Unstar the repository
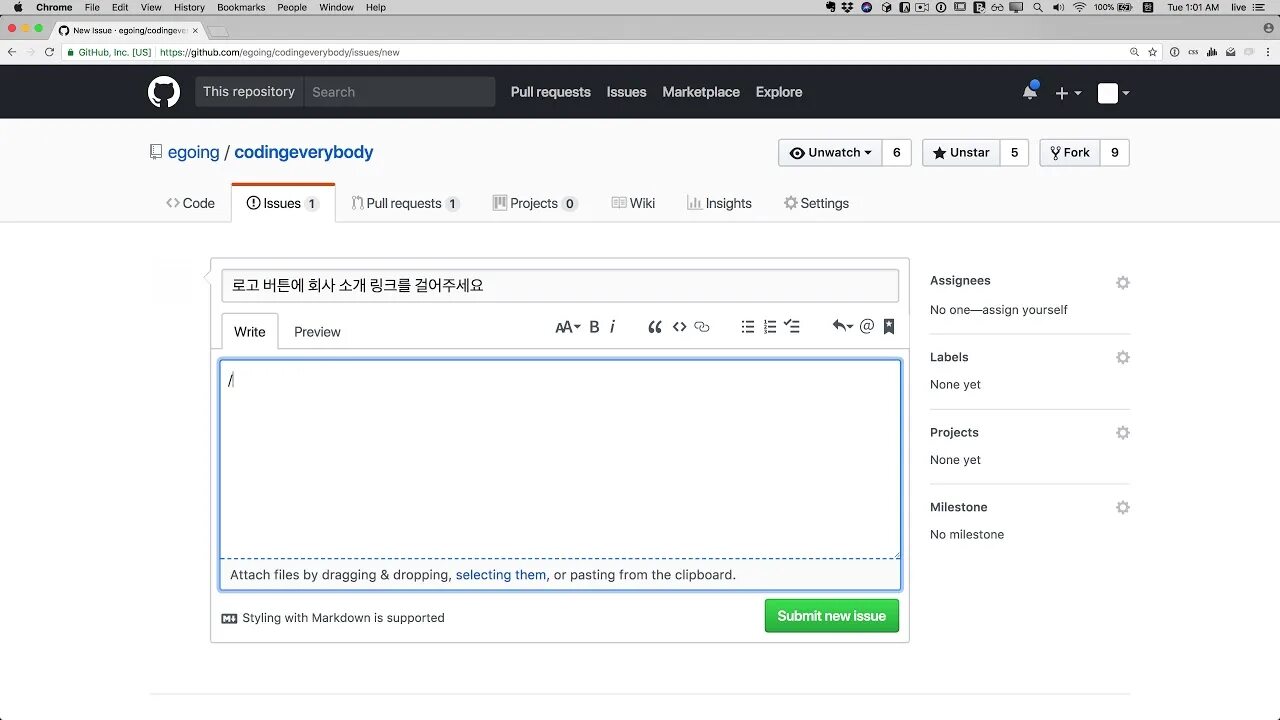 tap(961, 153)
